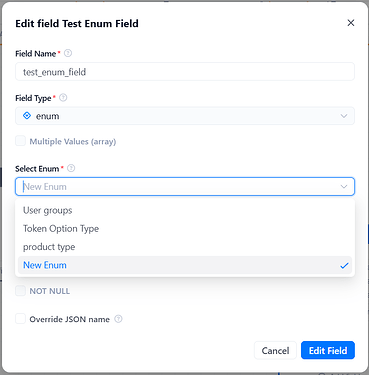Confirm with the Edit Field button

click(328, 350)
